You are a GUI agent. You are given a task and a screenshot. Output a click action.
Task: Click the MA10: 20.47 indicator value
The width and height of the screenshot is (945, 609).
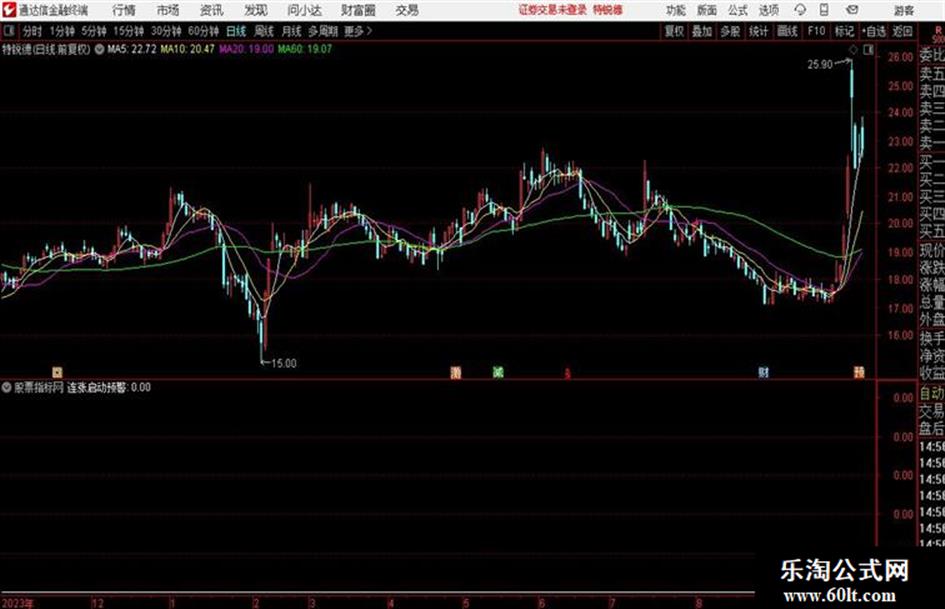point(187,49)
